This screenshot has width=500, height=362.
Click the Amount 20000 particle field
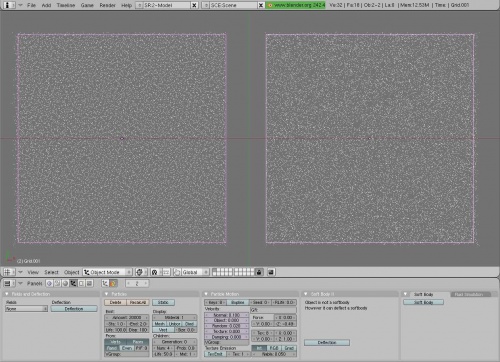click(127, 318)
